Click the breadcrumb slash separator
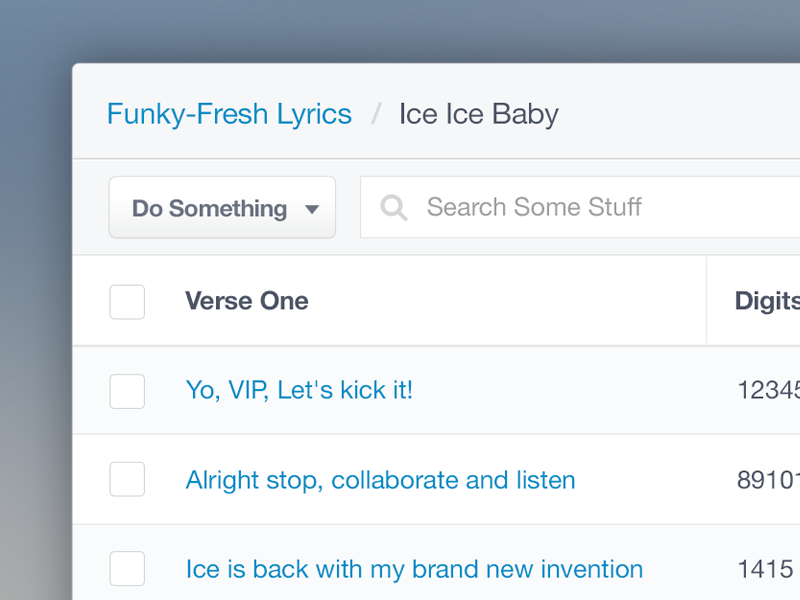 click(x=376, y=114)
